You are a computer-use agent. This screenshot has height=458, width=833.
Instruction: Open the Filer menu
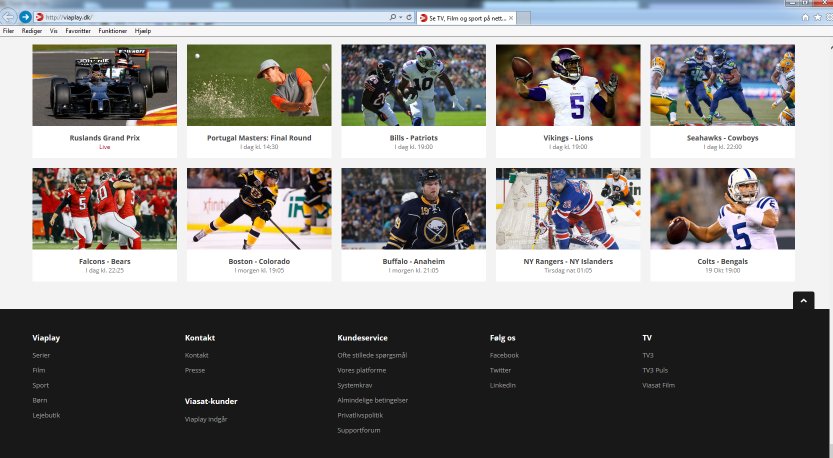tap(9, 31)
